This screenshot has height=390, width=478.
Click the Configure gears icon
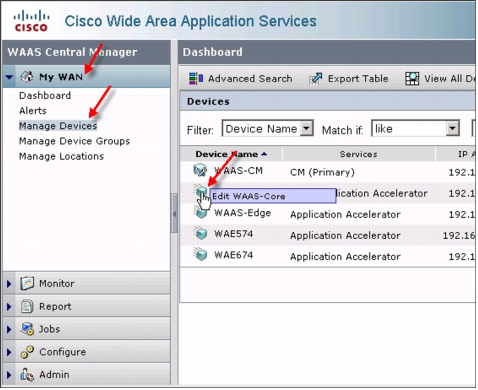(x=27, y=352)
